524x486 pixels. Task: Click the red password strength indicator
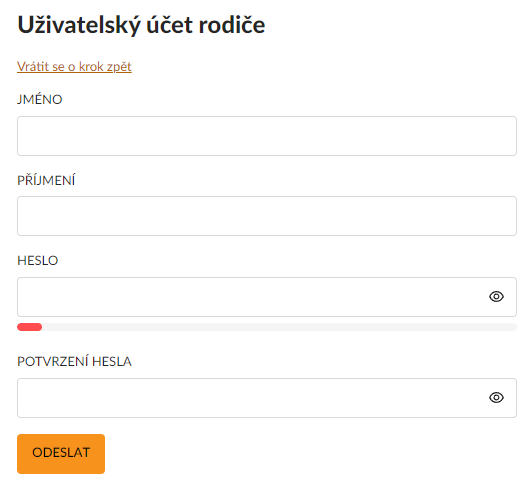pyautogui.click(x=29, y=327)
